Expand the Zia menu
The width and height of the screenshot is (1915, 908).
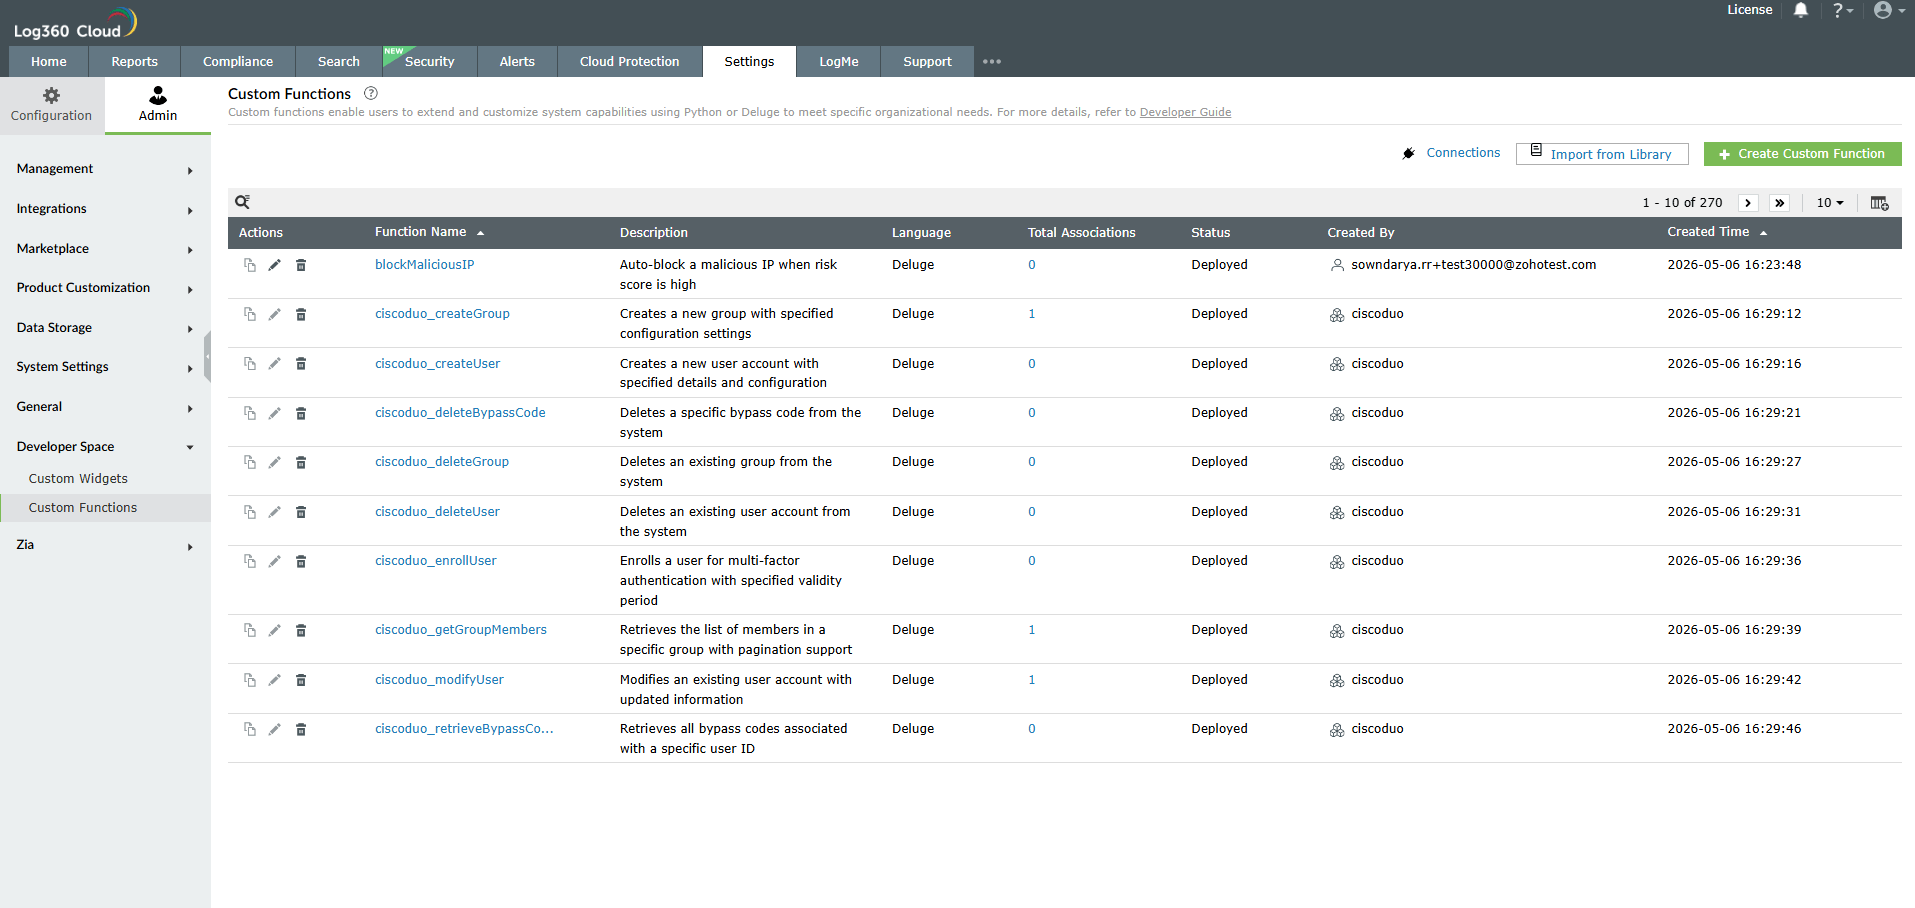pyautogui.click(x=105, y=545)
